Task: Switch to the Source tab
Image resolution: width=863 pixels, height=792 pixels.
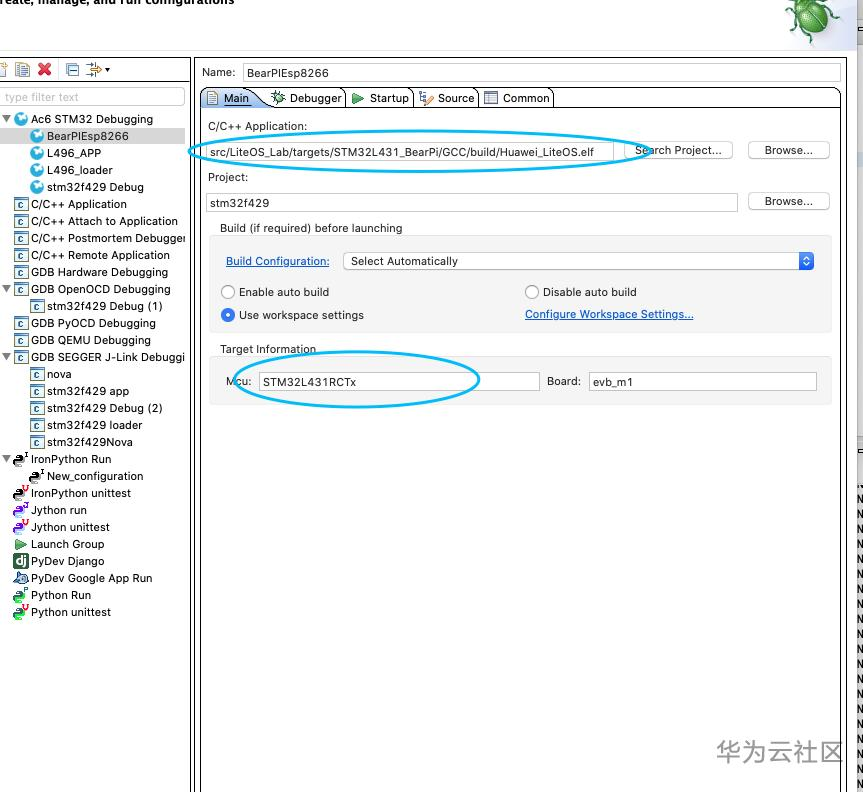Action: pos(447,98)
